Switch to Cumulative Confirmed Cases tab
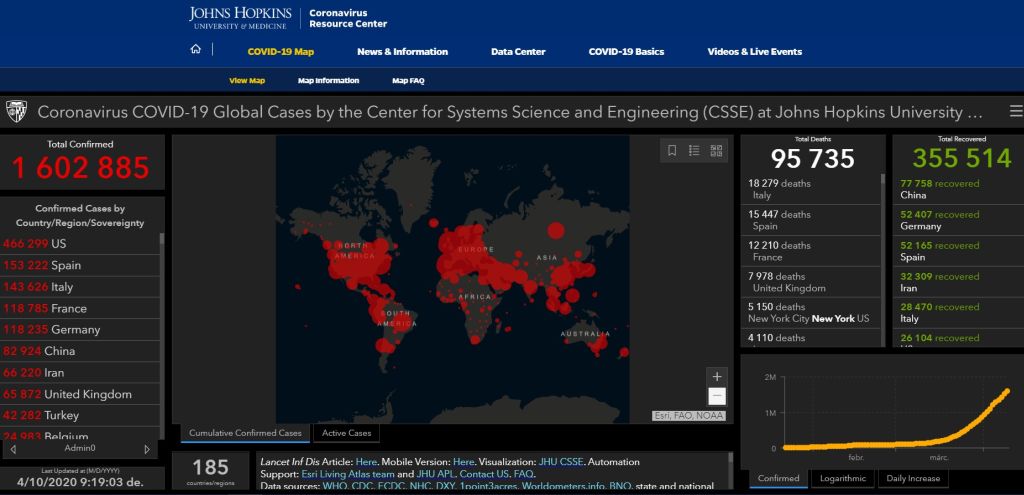The image size is (1024, 495). coord(246,433)
